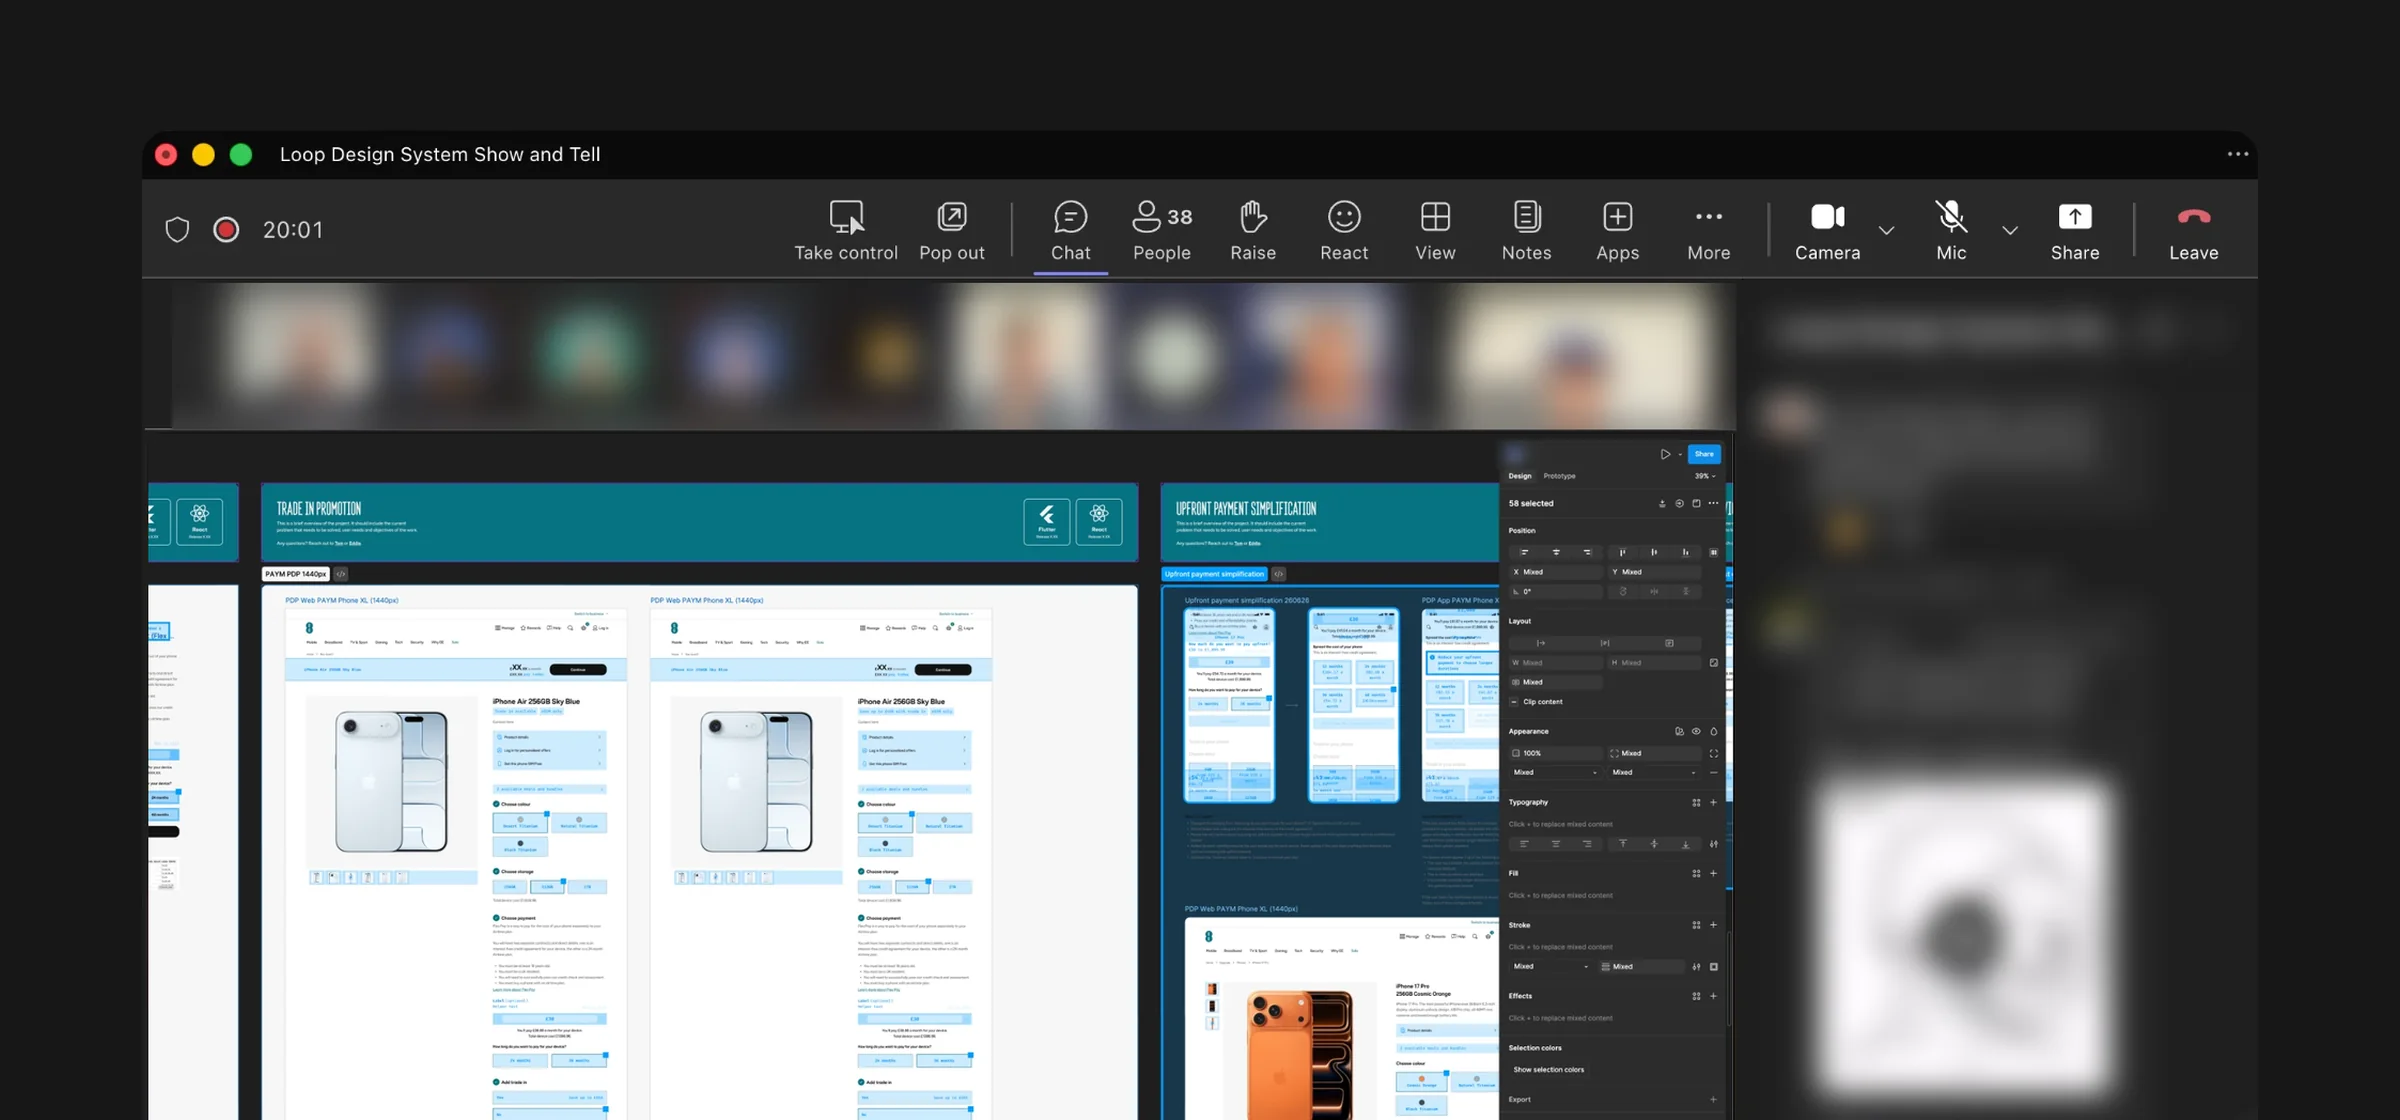2400x1120 pixels.
Task: Click Show selection colors button
Action: click(1548, 1070)
